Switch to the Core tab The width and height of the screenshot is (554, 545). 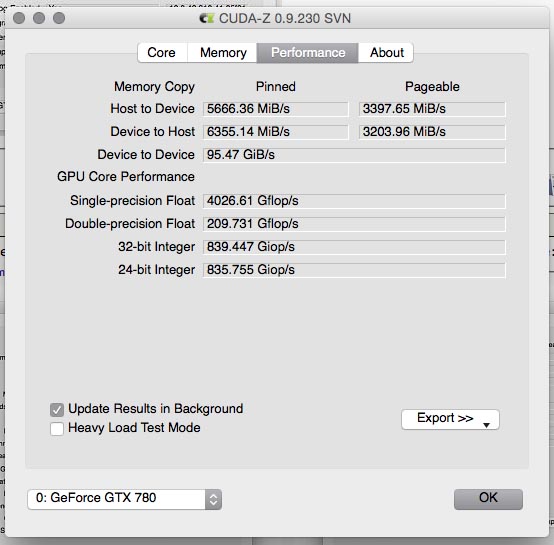point(162,53)
